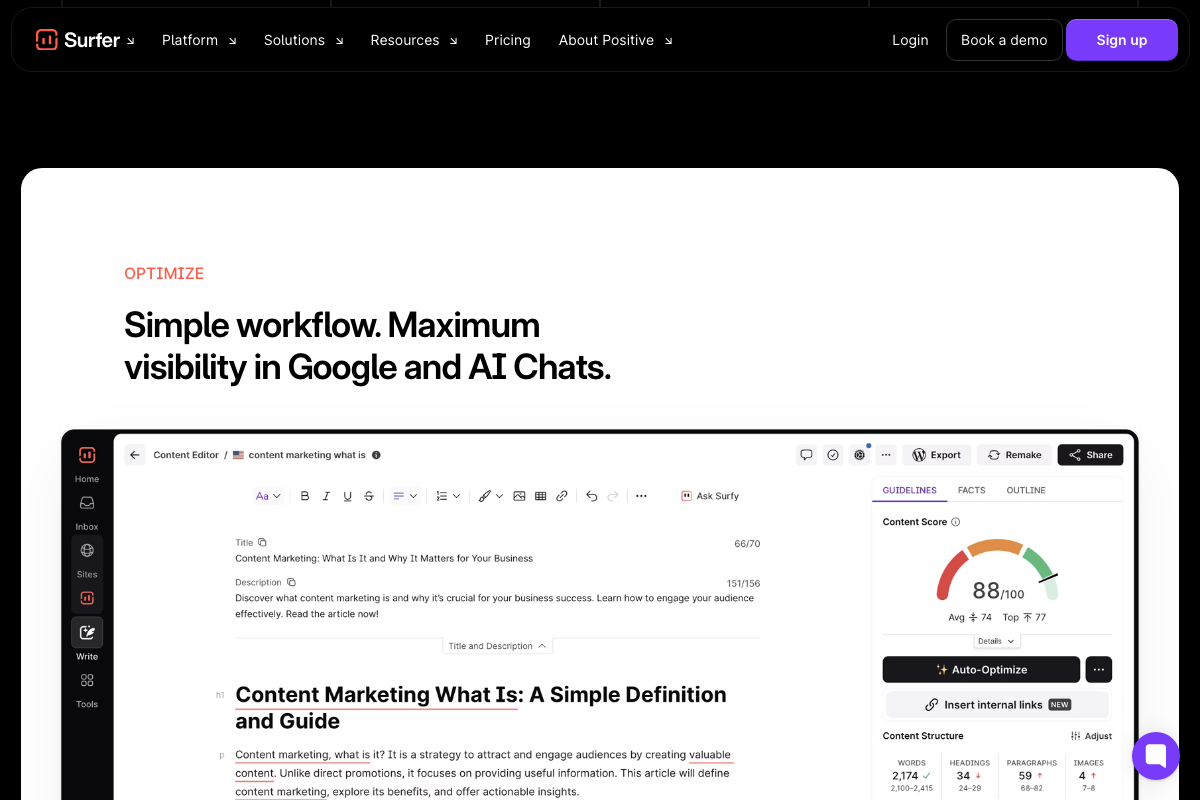
Task: Insert an image from the toolbar
Action: 519,496
